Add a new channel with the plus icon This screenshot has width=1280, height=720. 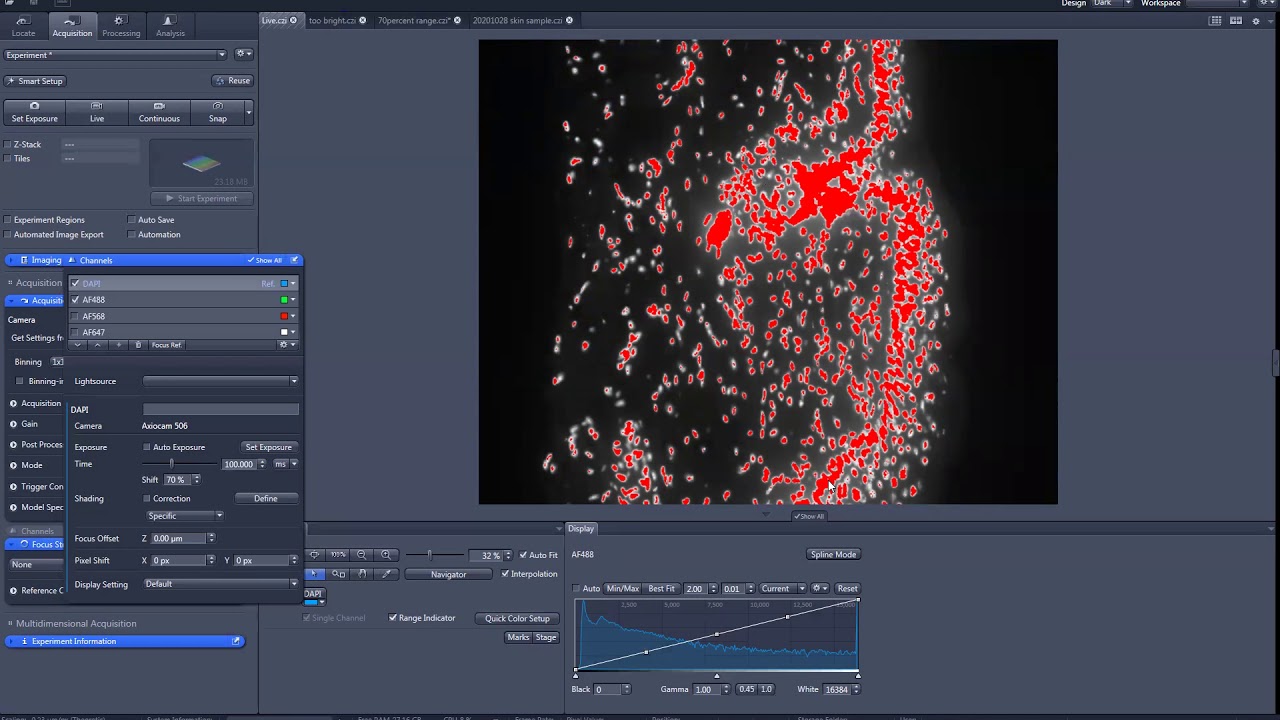[x=119, y=345]
